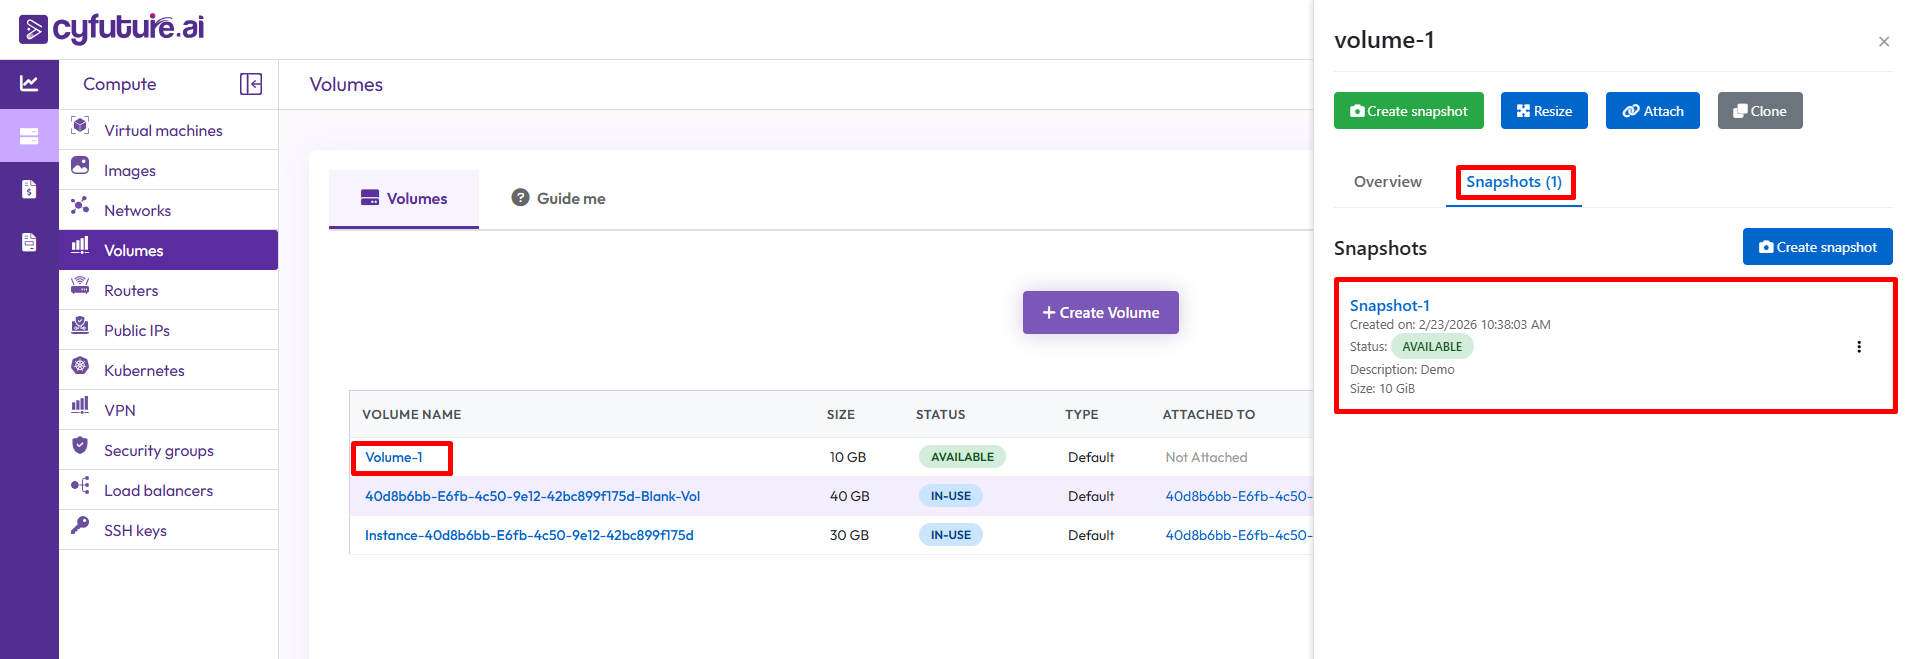
Task: Open the Snapshot-1 link
Action: pos(1389,306)
